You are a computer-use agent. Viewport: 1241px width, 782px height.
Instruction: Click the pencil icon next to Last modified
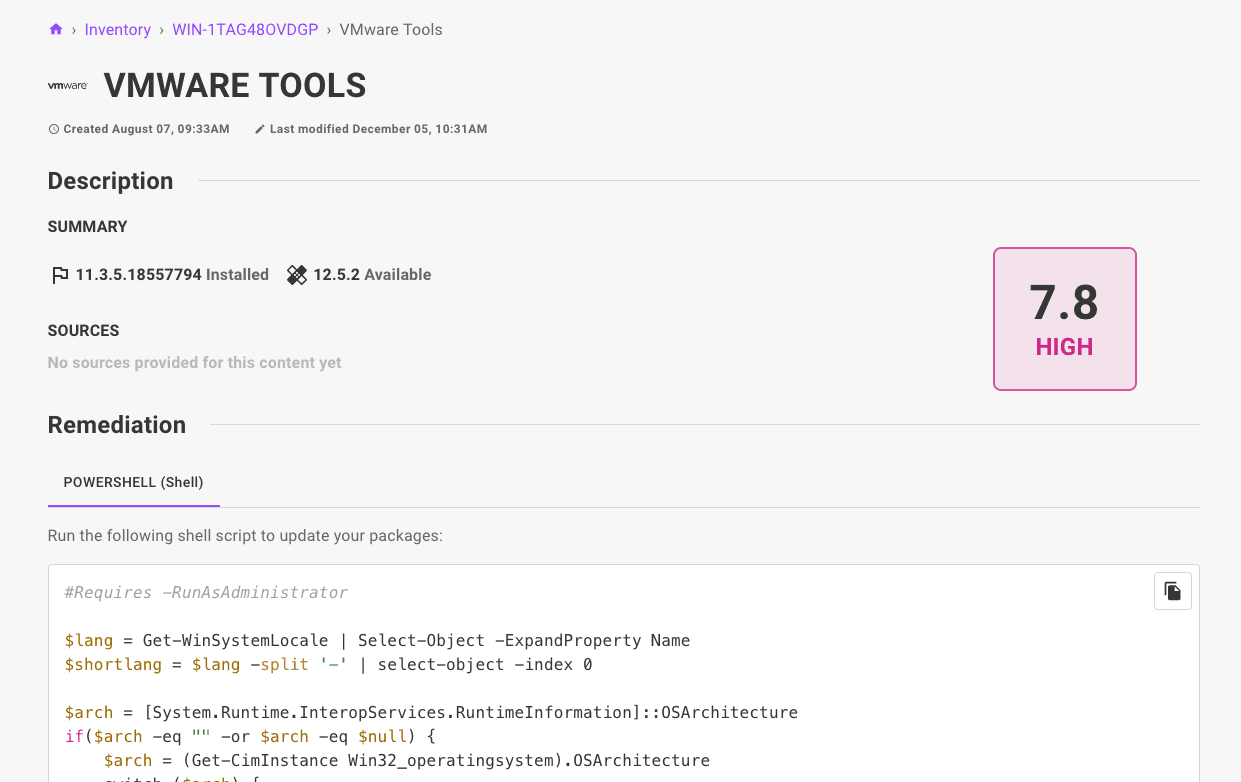click(260, 128)
